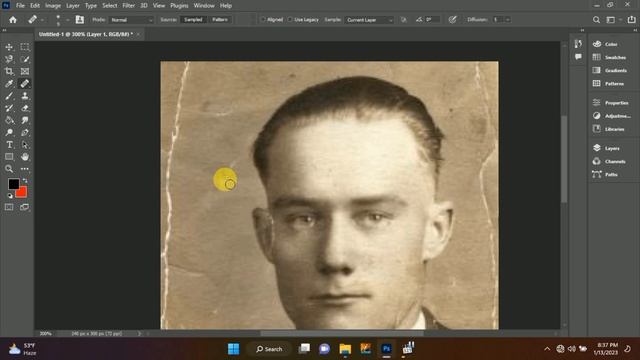Select the Smudge tool
The height and width of the screenshot is (360, 640).
(x=25, y=120)
